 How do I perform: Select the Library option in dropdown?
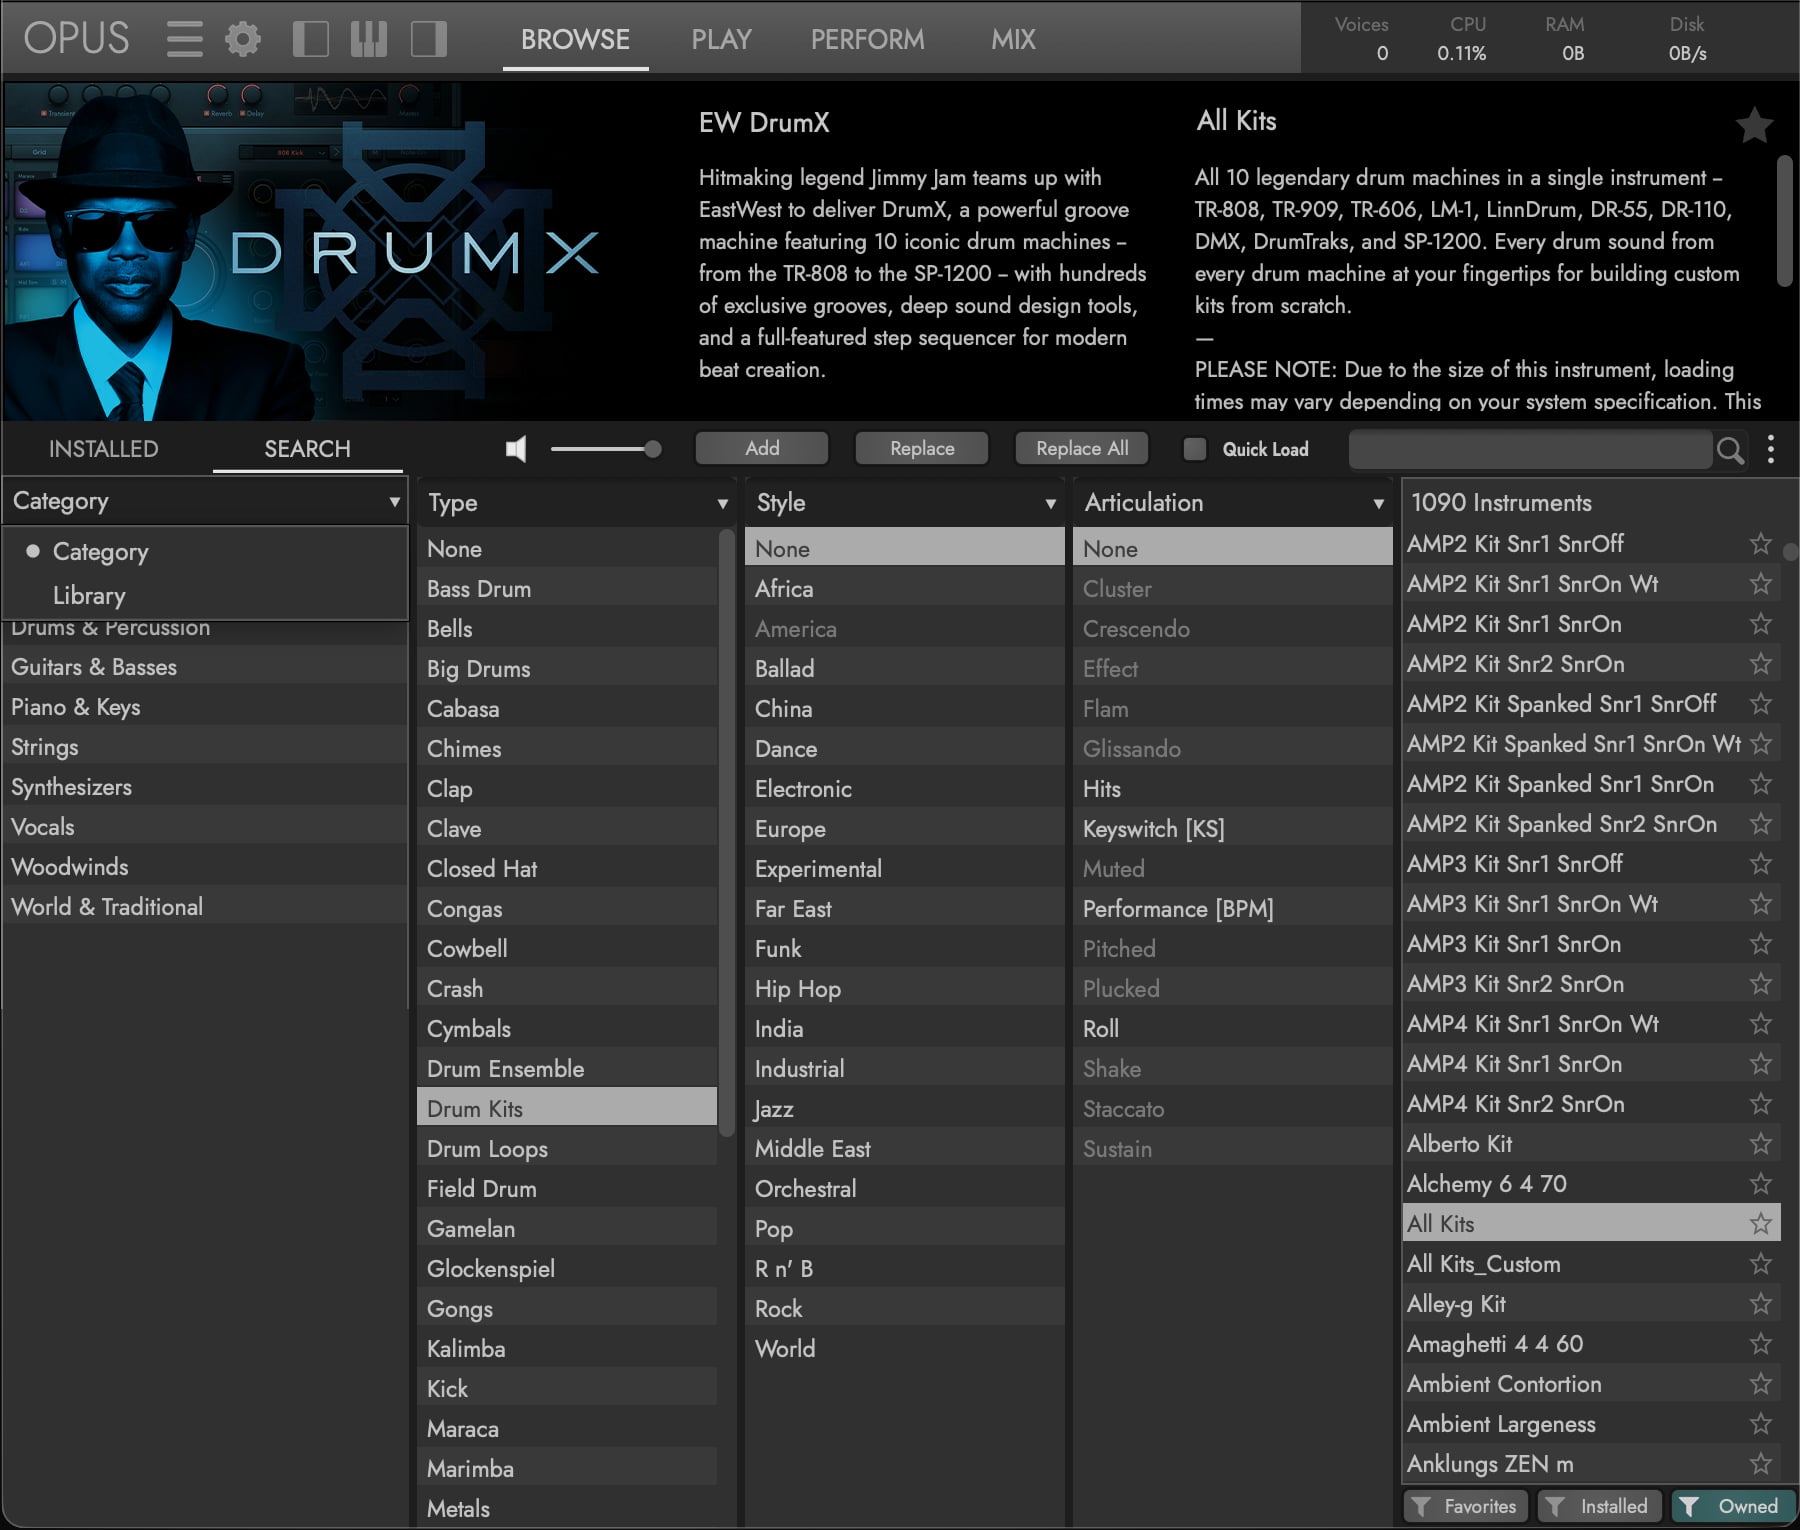tap(206, 595)
